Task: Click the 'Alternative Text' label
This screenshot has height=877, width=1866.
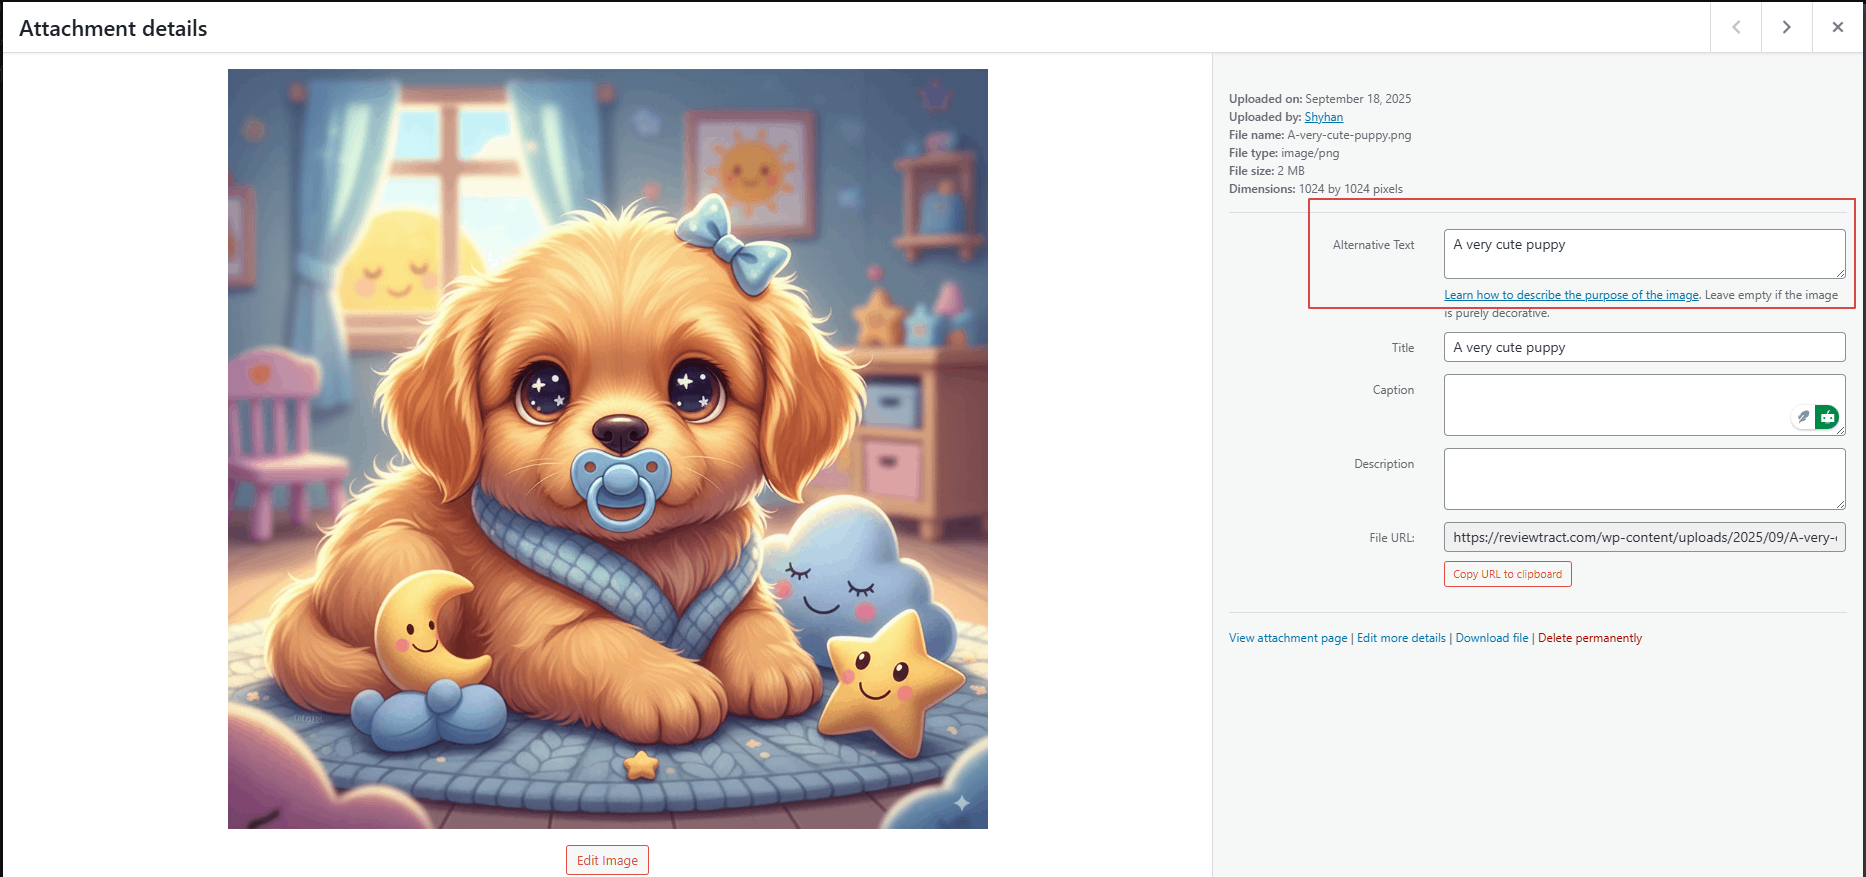Action: (x=1373, y=245)
